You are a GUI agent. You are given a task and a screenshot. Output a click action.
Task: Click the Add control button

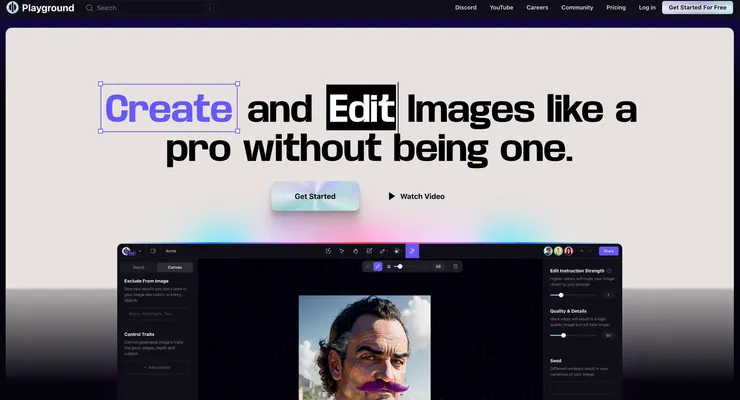click(x=157, y=367)
